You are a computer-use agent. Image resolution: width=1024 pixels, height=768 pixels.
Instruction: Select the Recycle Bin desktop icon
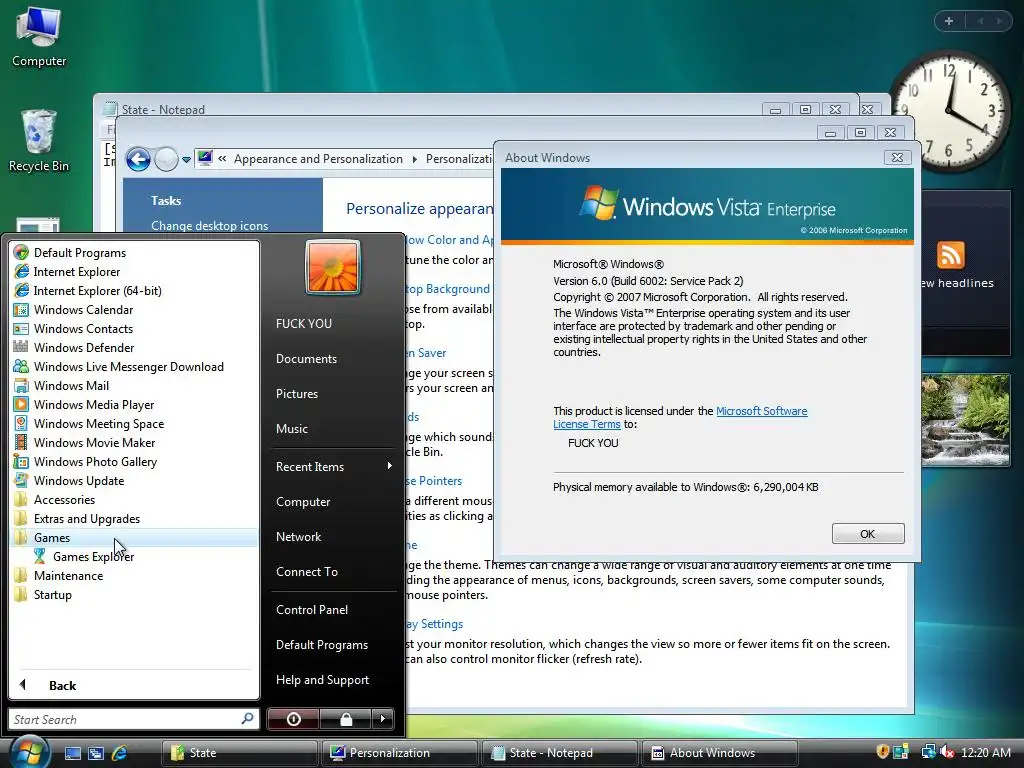coord(39,140)
